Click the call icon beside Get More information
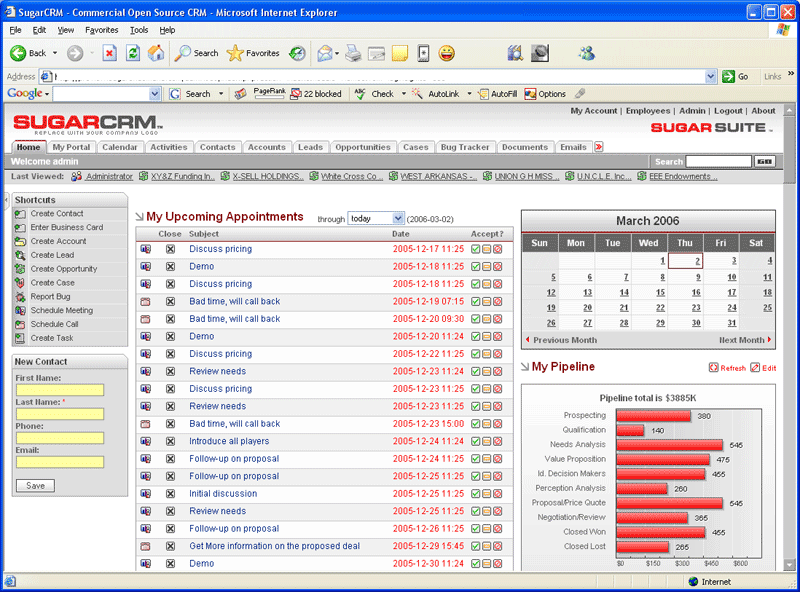The width and height of the screenshot is (800, 592). [146, 547]
